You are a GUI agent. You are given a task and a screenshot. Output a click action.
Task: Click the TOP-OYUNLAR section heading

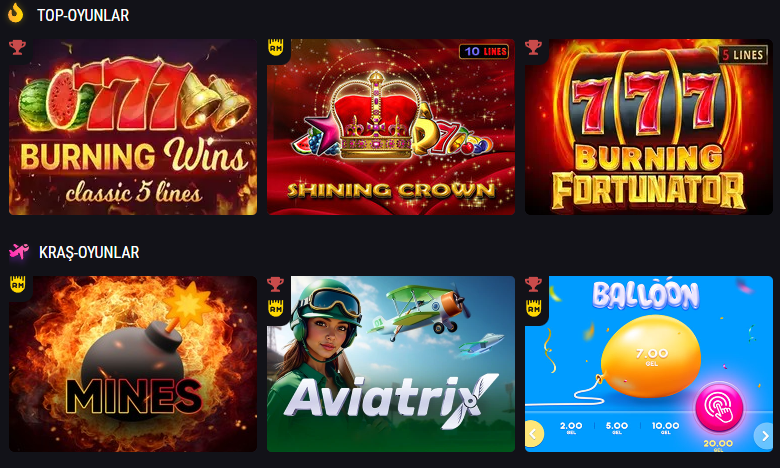tap(83, 15)
